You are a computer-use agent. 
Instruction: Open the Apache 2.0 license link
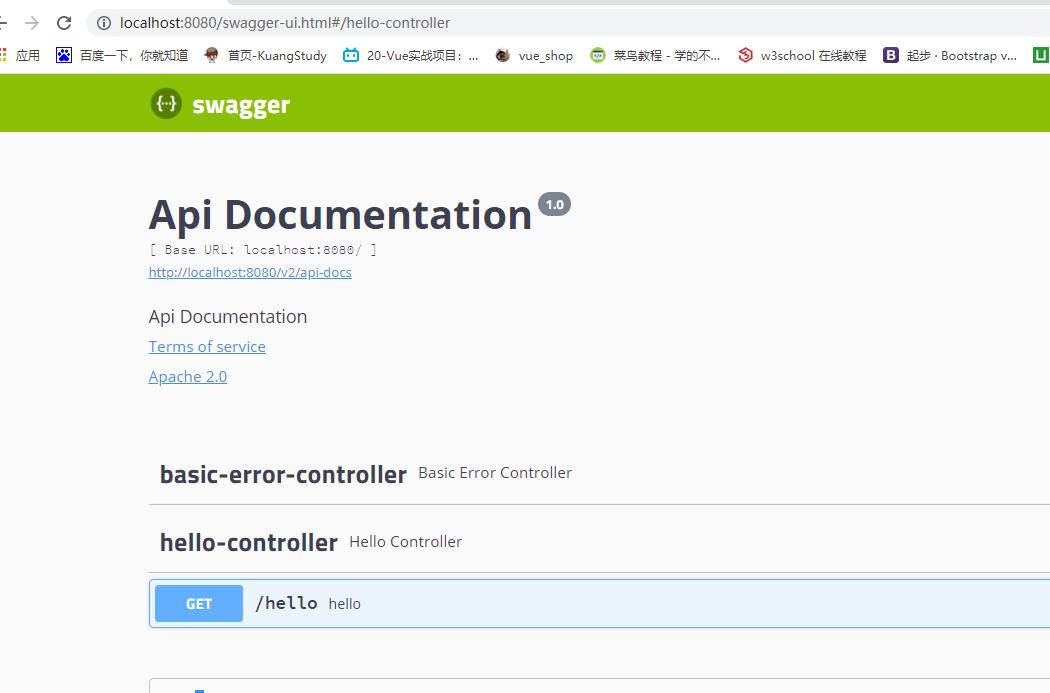click(188, 377)
